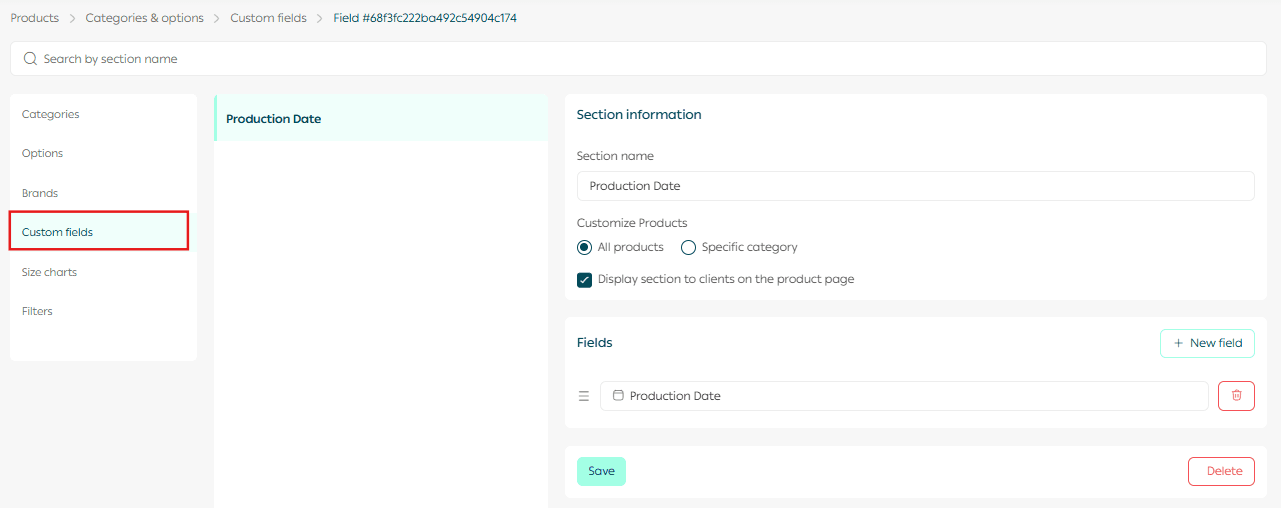Click the calendar icon in Production Date field

pos(618,396)
